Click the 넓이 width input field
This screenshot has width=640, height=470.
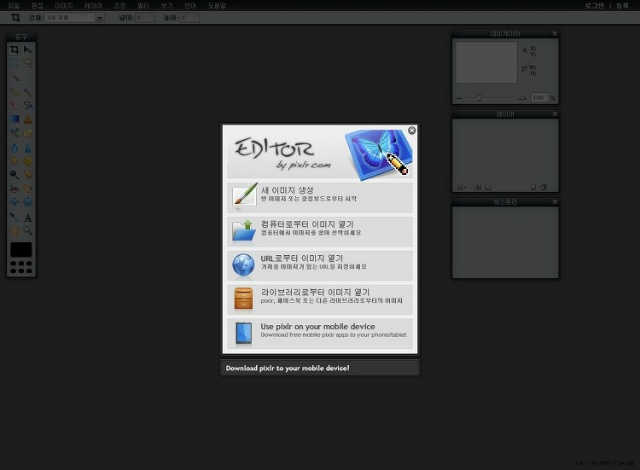point(145,18)
